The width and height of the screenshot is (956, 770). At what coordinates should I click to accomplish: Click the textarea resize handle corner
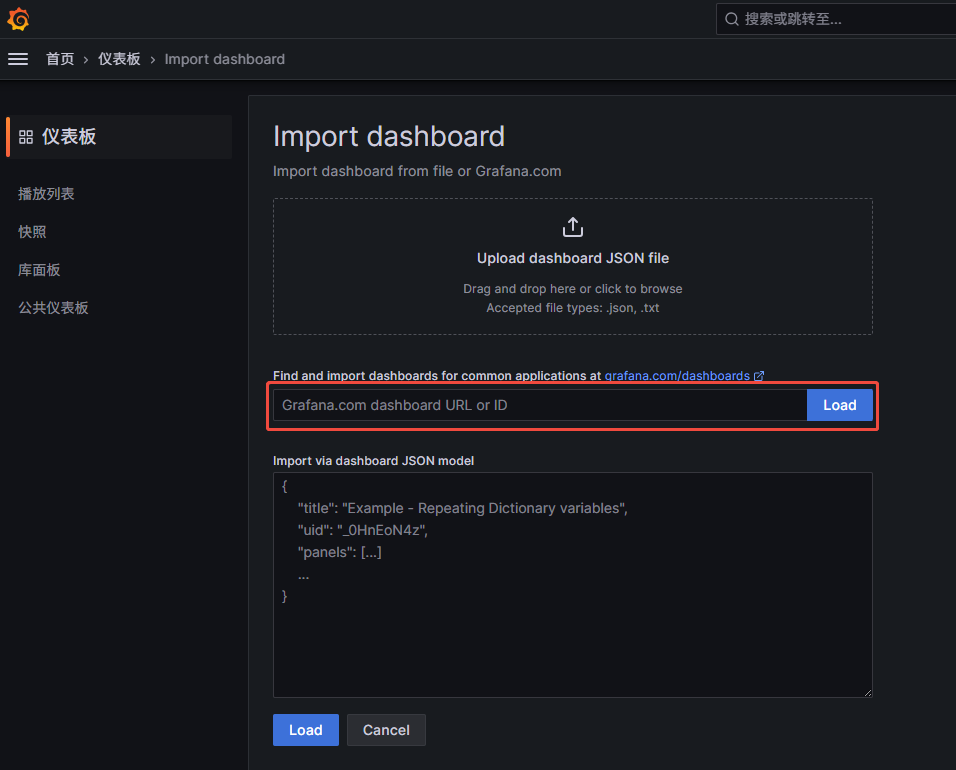click(866, 691)
